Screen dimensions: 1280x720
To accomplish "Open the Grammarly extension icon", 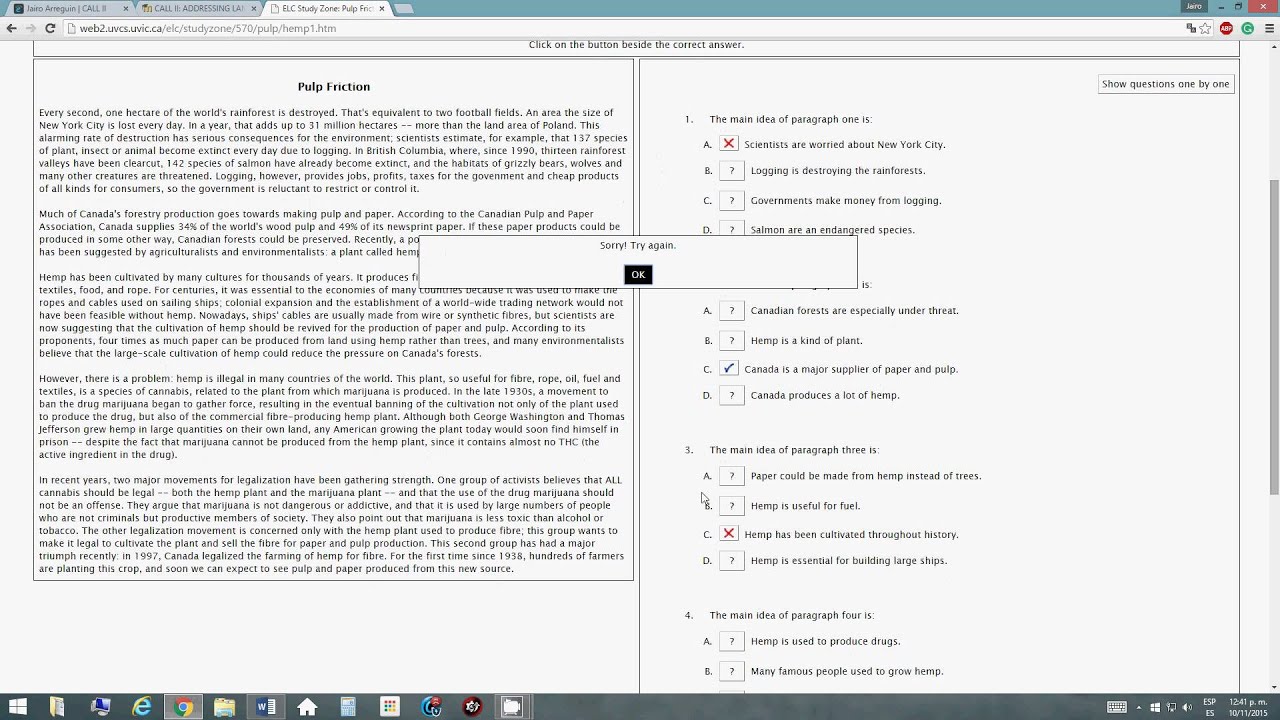I will point(1247,29).
